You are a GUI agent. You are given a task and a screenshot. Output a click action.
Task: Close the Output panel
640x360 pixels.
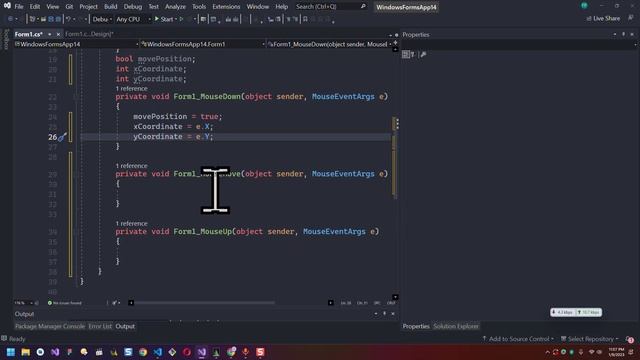[393, 313]
